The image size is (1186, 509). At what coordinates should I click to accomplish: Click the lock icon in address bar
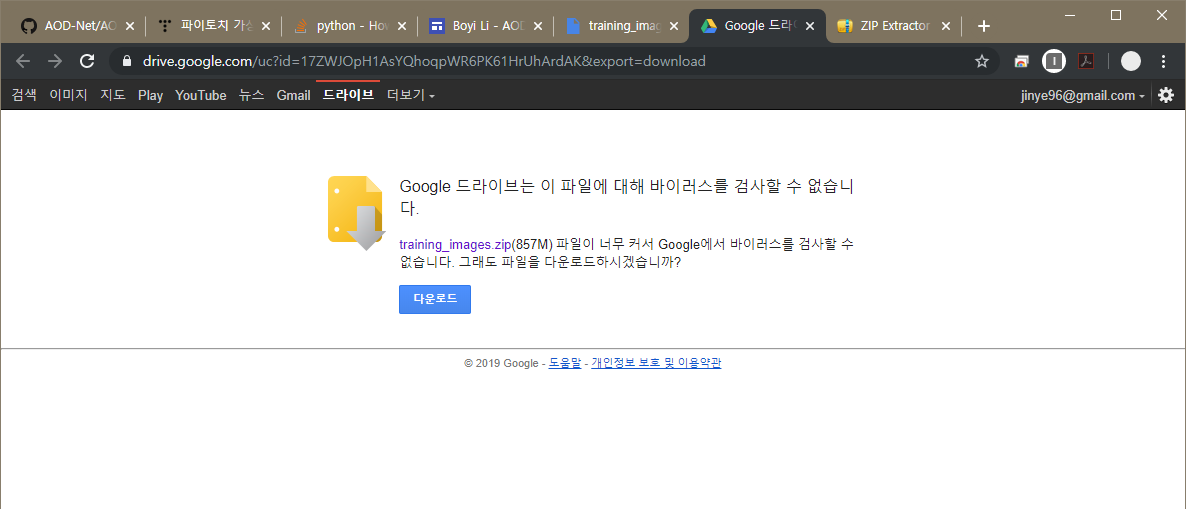point(127,61)
